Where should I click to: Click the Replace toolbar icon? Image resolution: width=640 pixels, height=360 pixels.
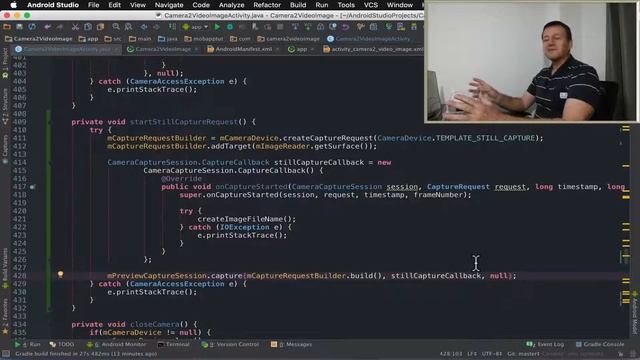point(128,27)
